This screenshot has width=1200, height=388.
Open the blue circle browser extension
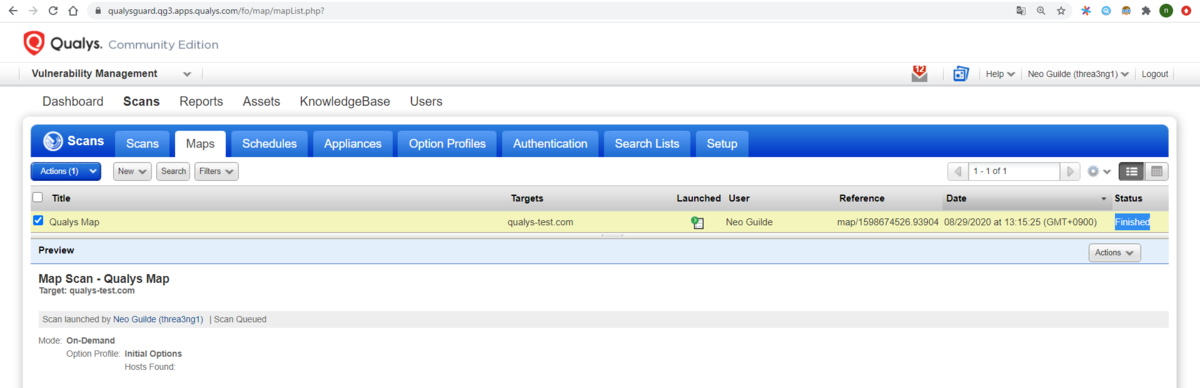click(1106, 10)
